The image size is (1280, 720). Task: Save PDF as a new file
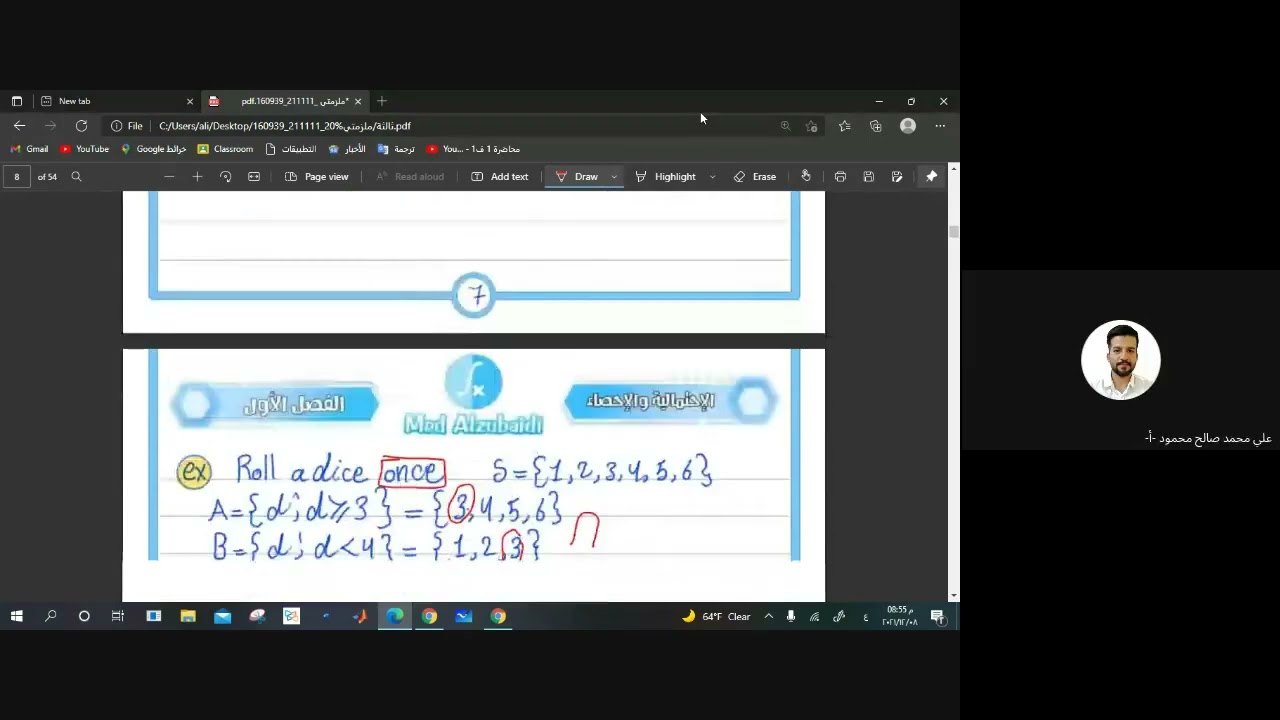[x=897, y=177]
